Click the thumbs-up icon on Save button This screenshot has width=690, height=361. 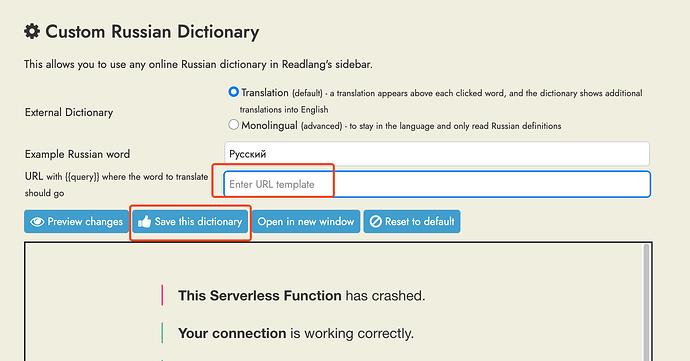tap(144, 221)
